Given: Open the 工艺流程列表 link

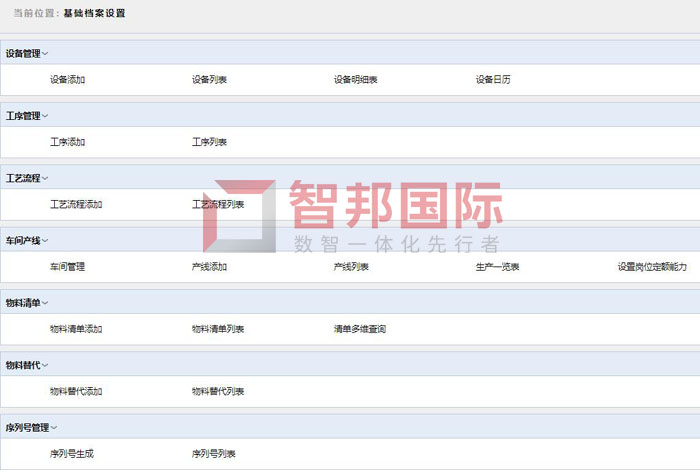Looking at the screenshot, I should point(218,204).
